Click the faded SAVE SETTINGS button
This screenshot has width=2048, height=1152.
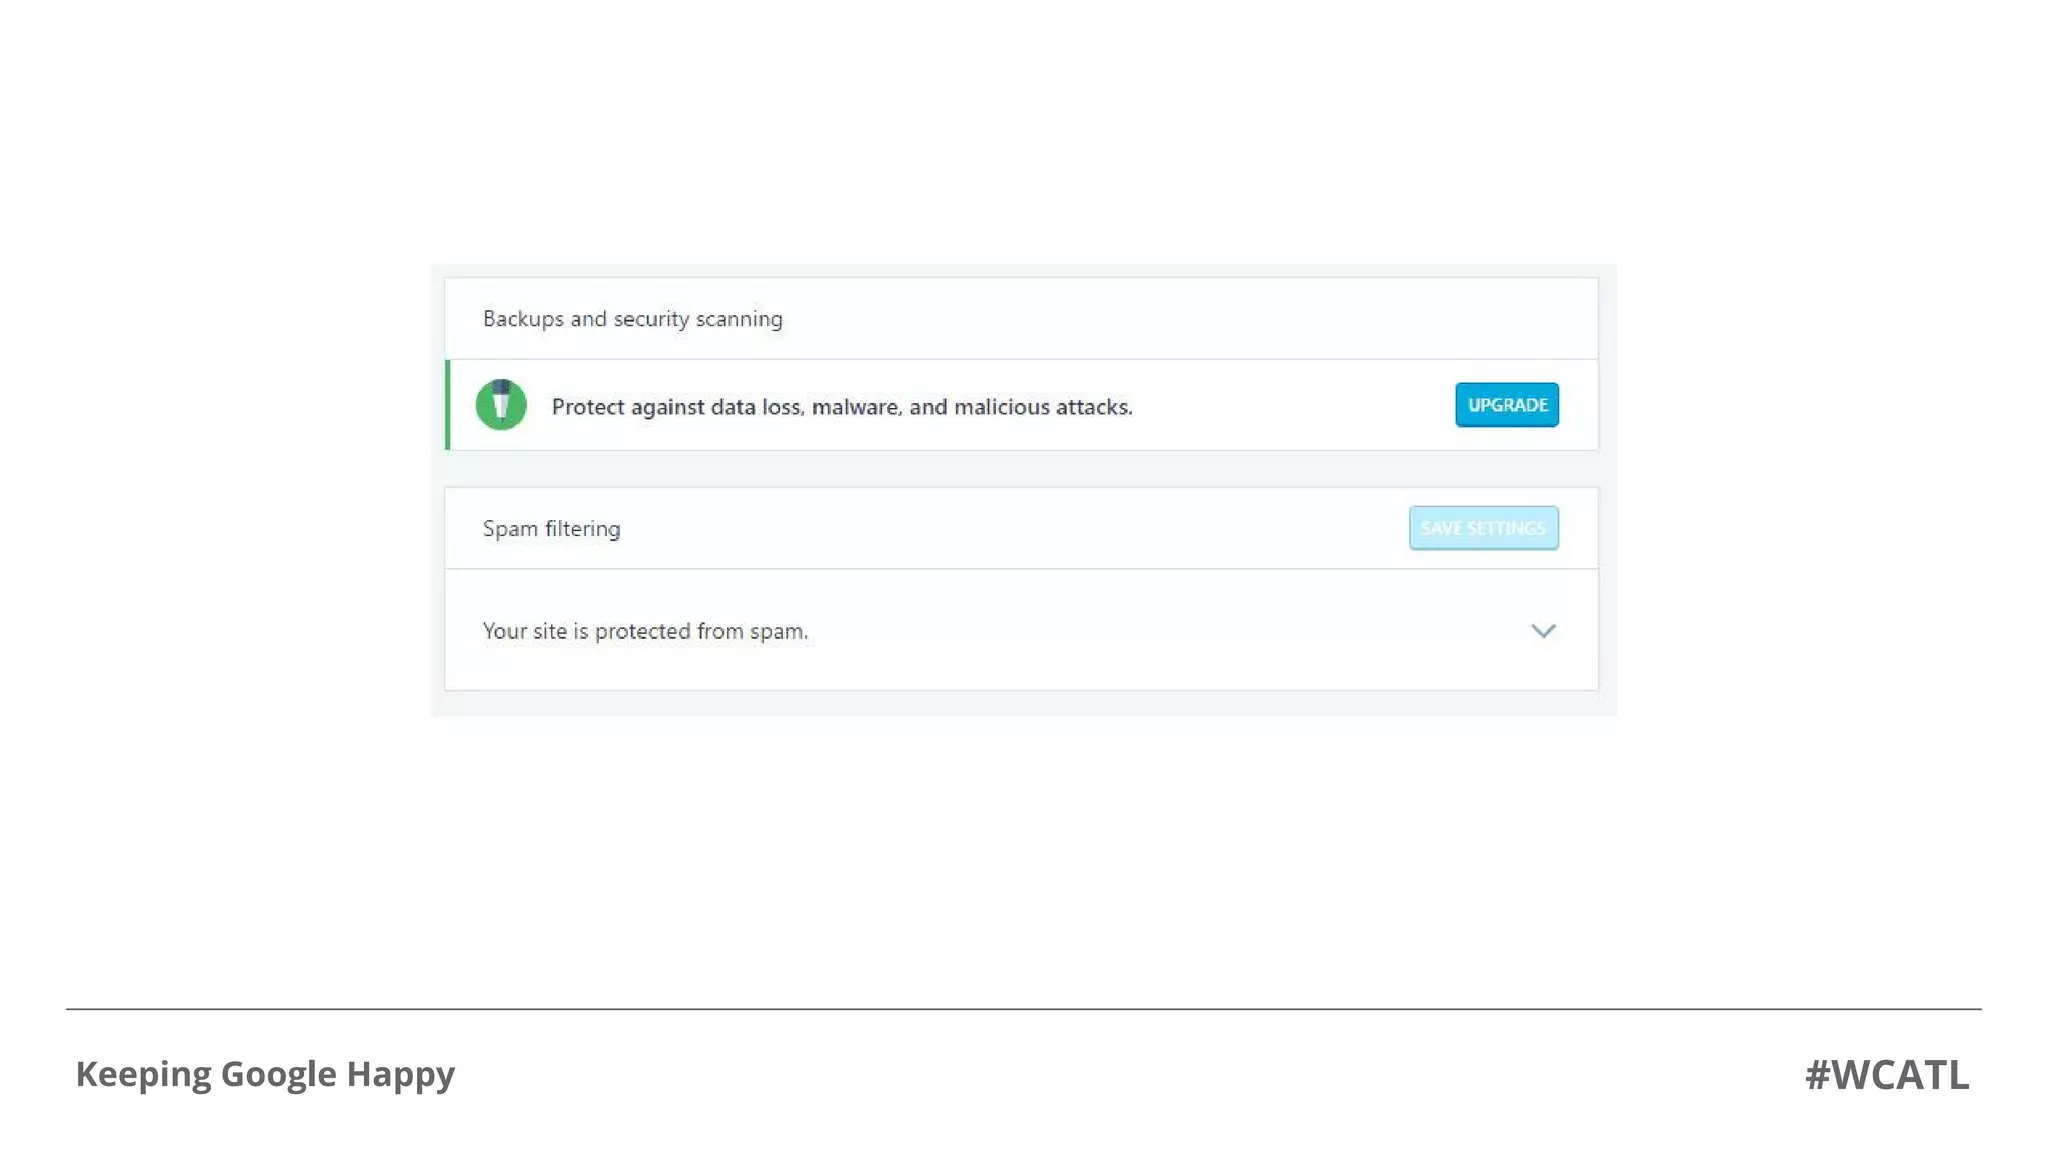[1483, 528]
